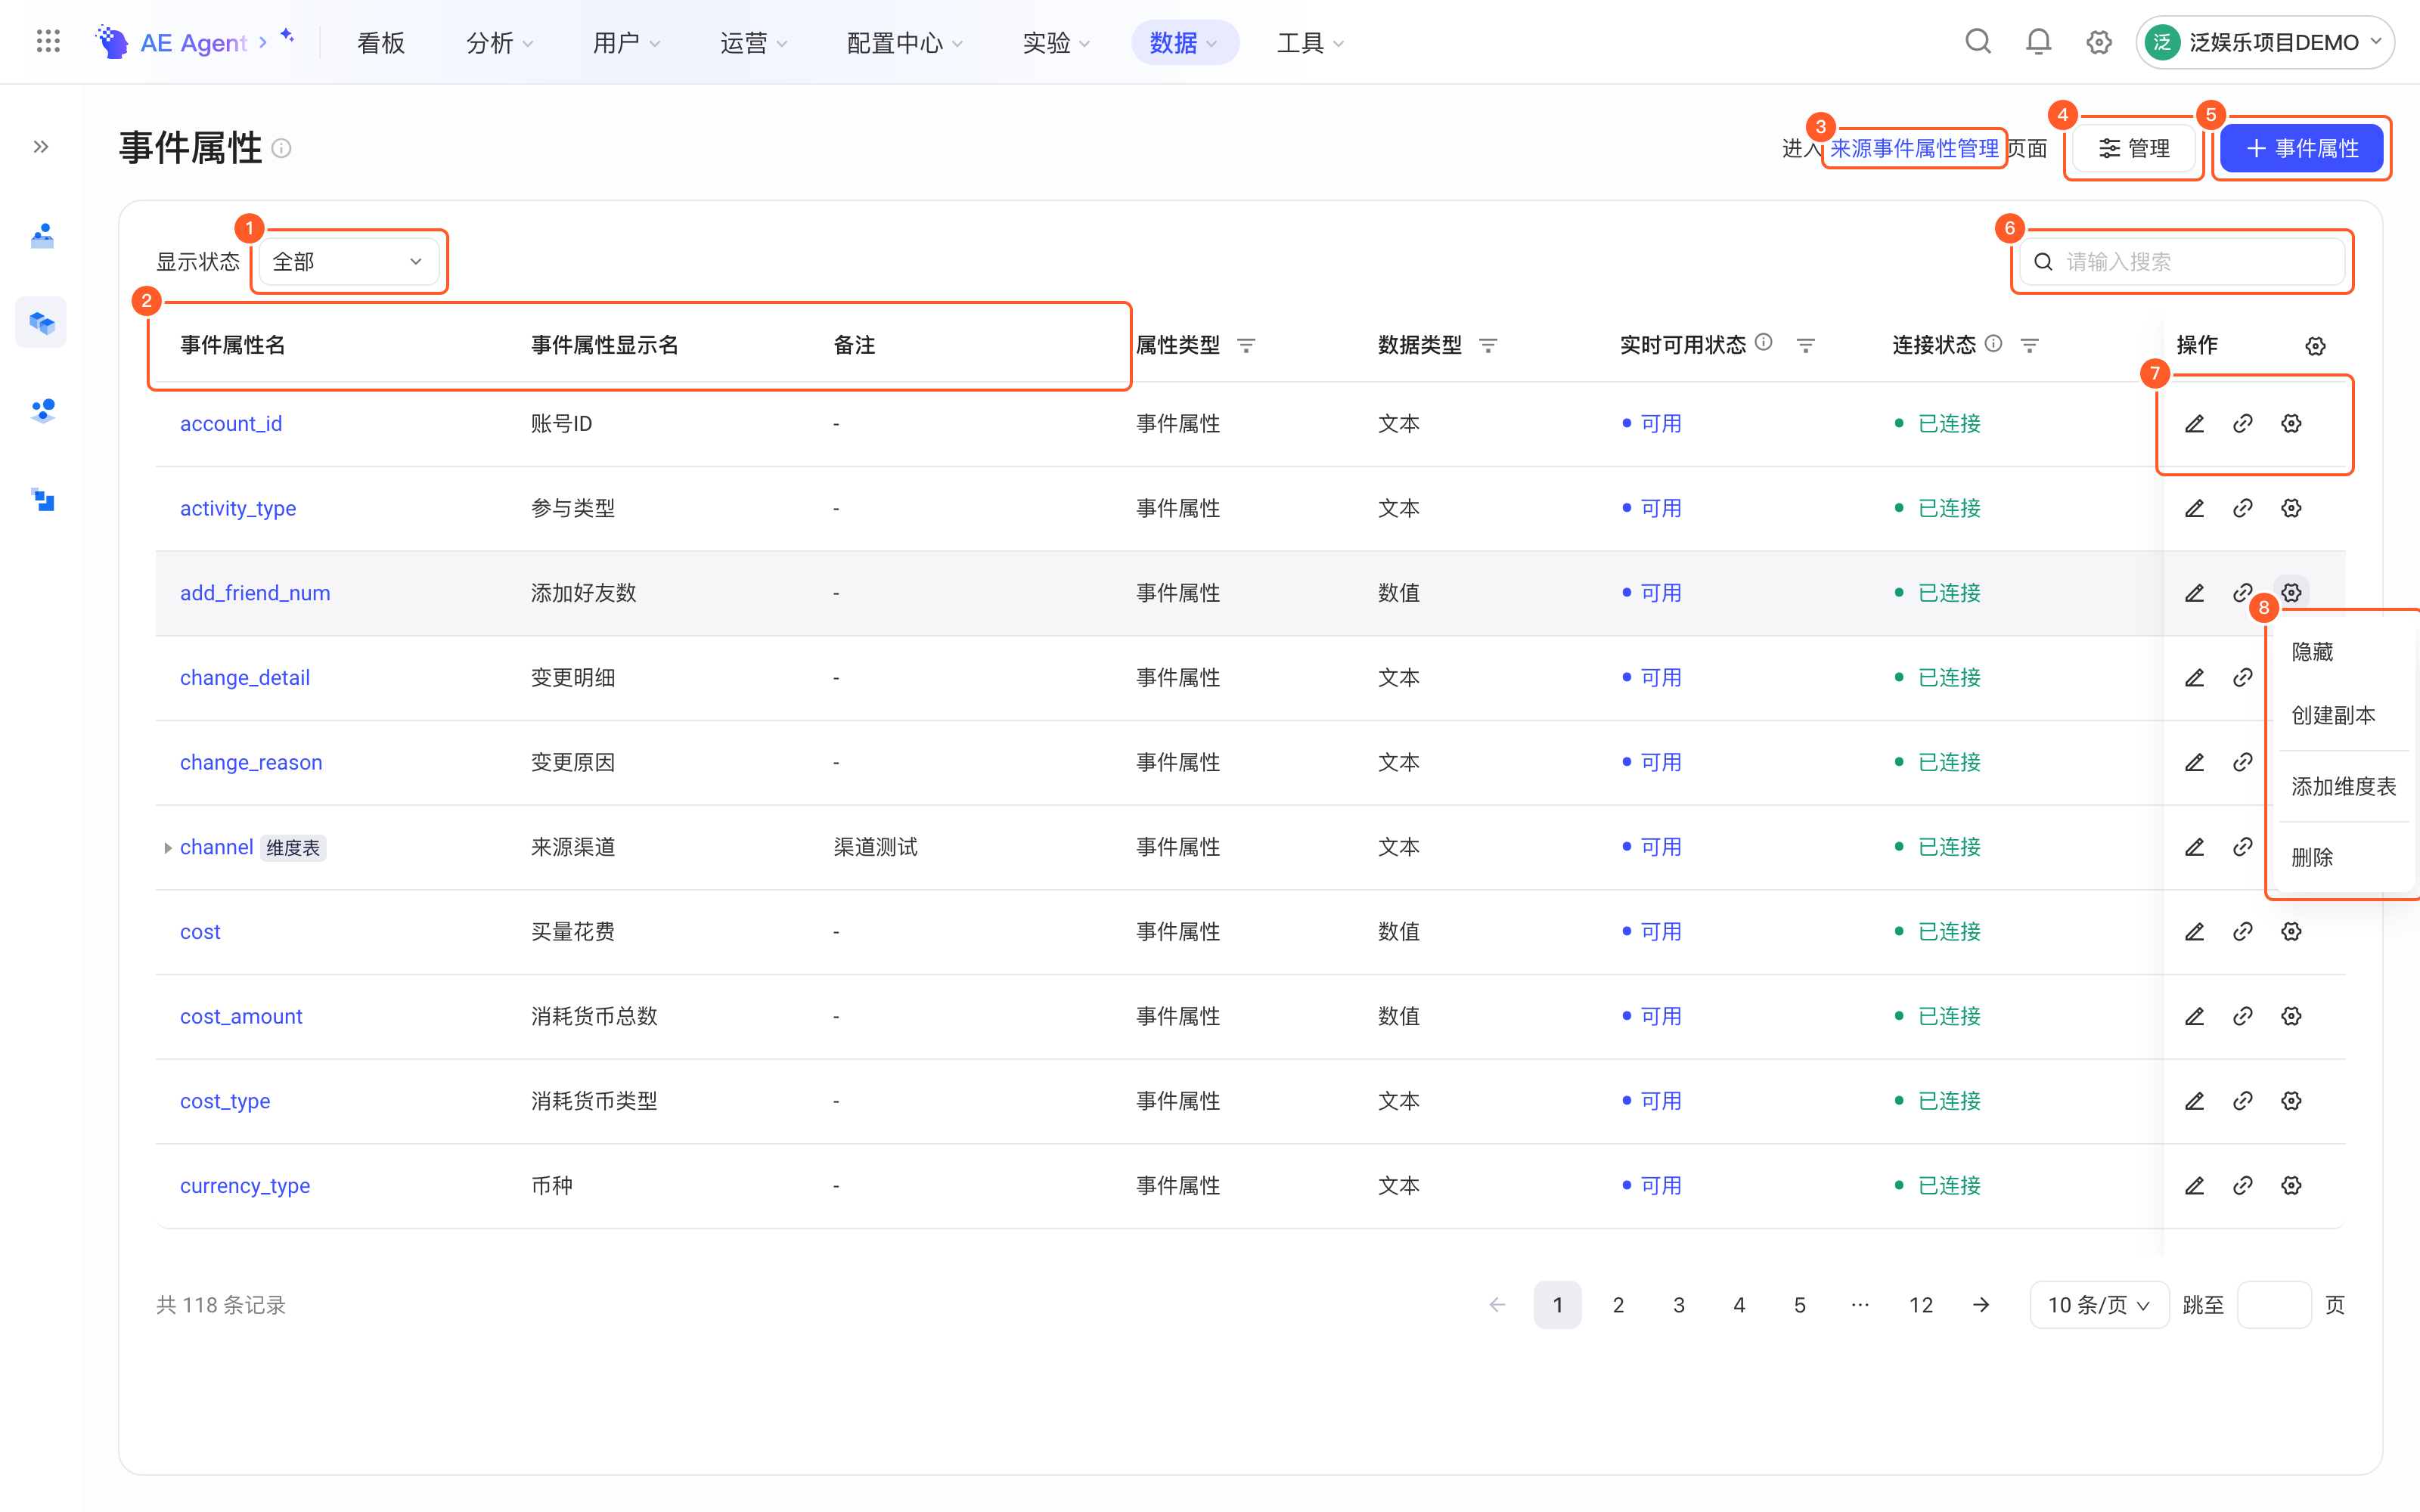Open the app grid launcher icon
2420x1512 pixels.
click(x=48, y=41)
